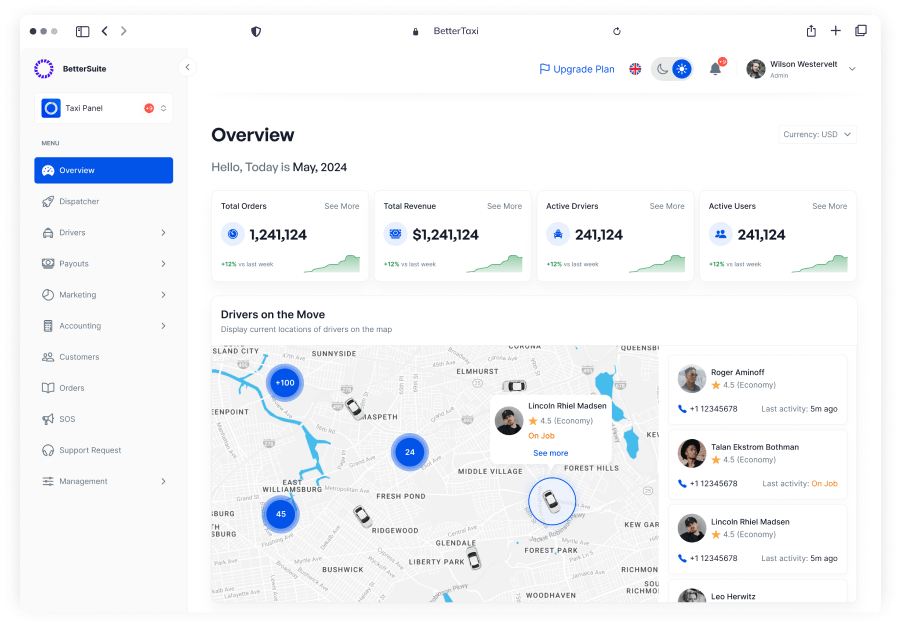Viewport: 901px width, 627px height.
Task: Open the Currency: USD dropdown
Action: click(x=817, y=134)
